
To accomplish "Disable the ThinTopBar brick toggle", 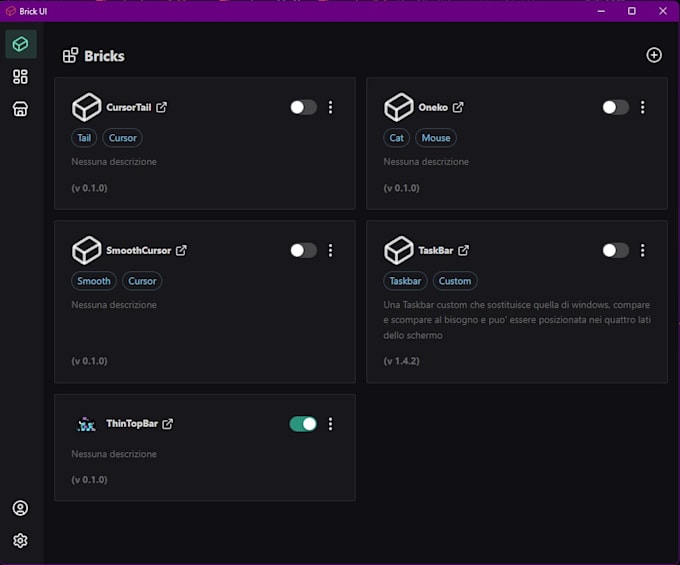I will coord(303,424).
